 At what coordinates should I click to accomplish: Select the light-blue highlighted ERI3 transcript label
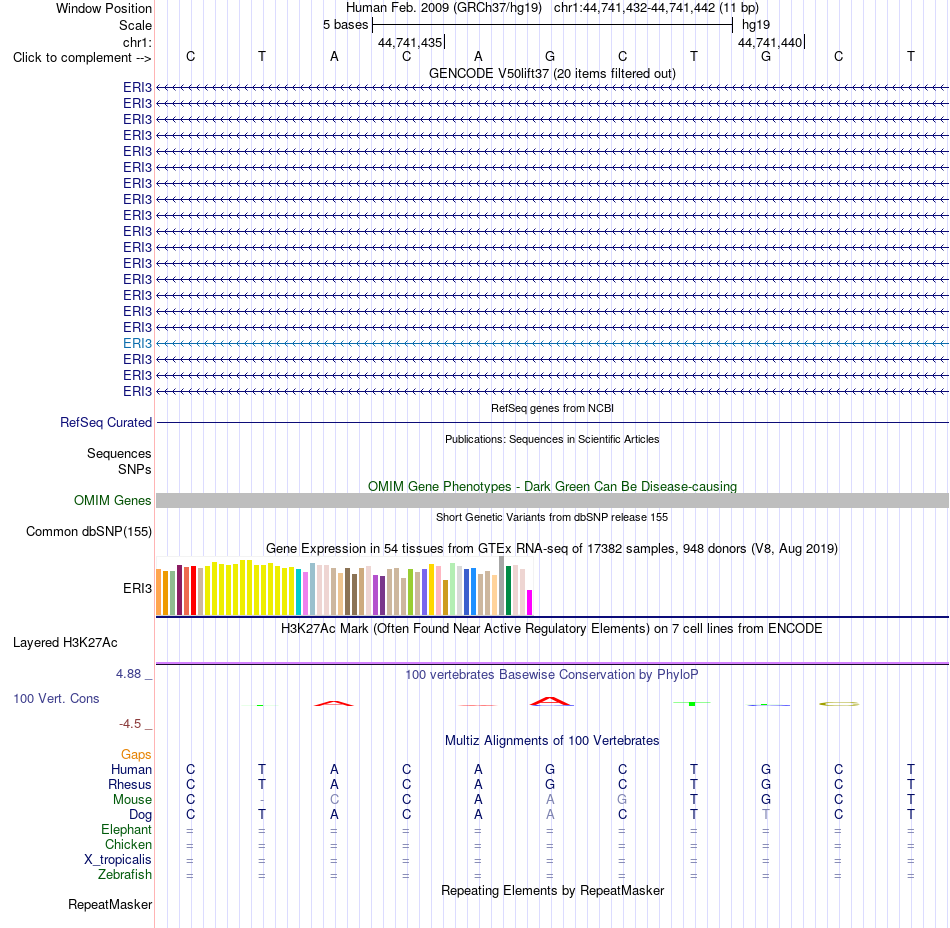click(x=137, y=343)
